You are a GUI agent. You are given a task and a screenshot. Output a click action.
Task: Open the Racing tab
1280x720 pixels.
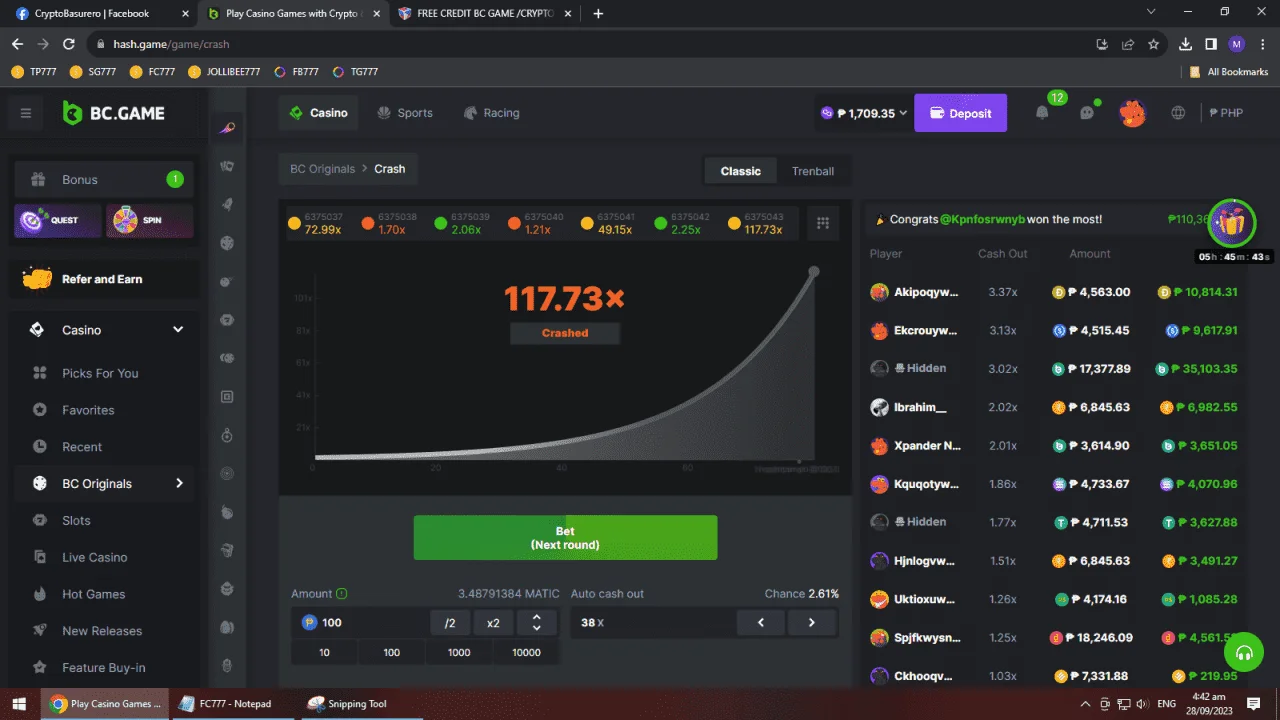coord(491,113)
